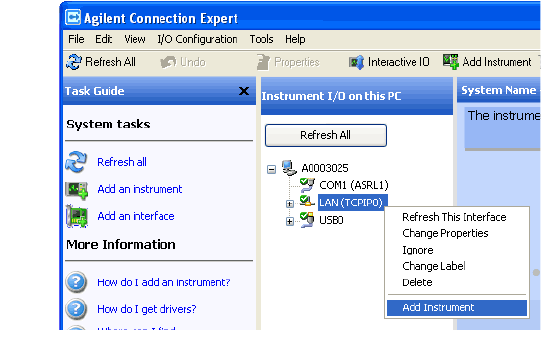Image resolution: width=542 pixels, height=360 pixels.
Task: Expand the LAN (TCPIP0) node
Action: point(290,204)
